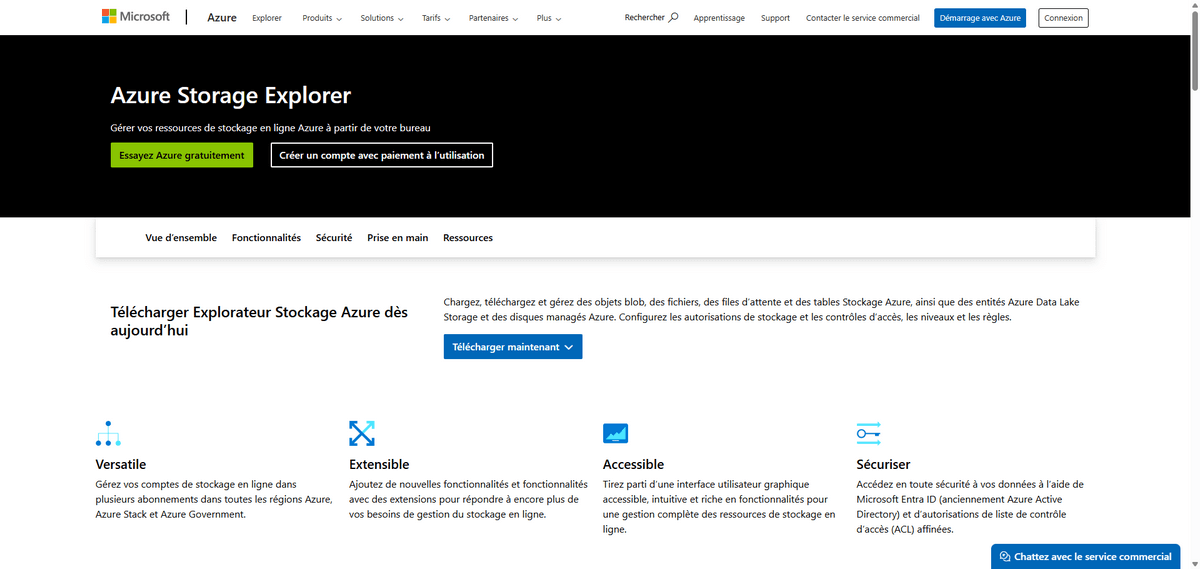Click Contacter le service commercial

coord(863,18)
